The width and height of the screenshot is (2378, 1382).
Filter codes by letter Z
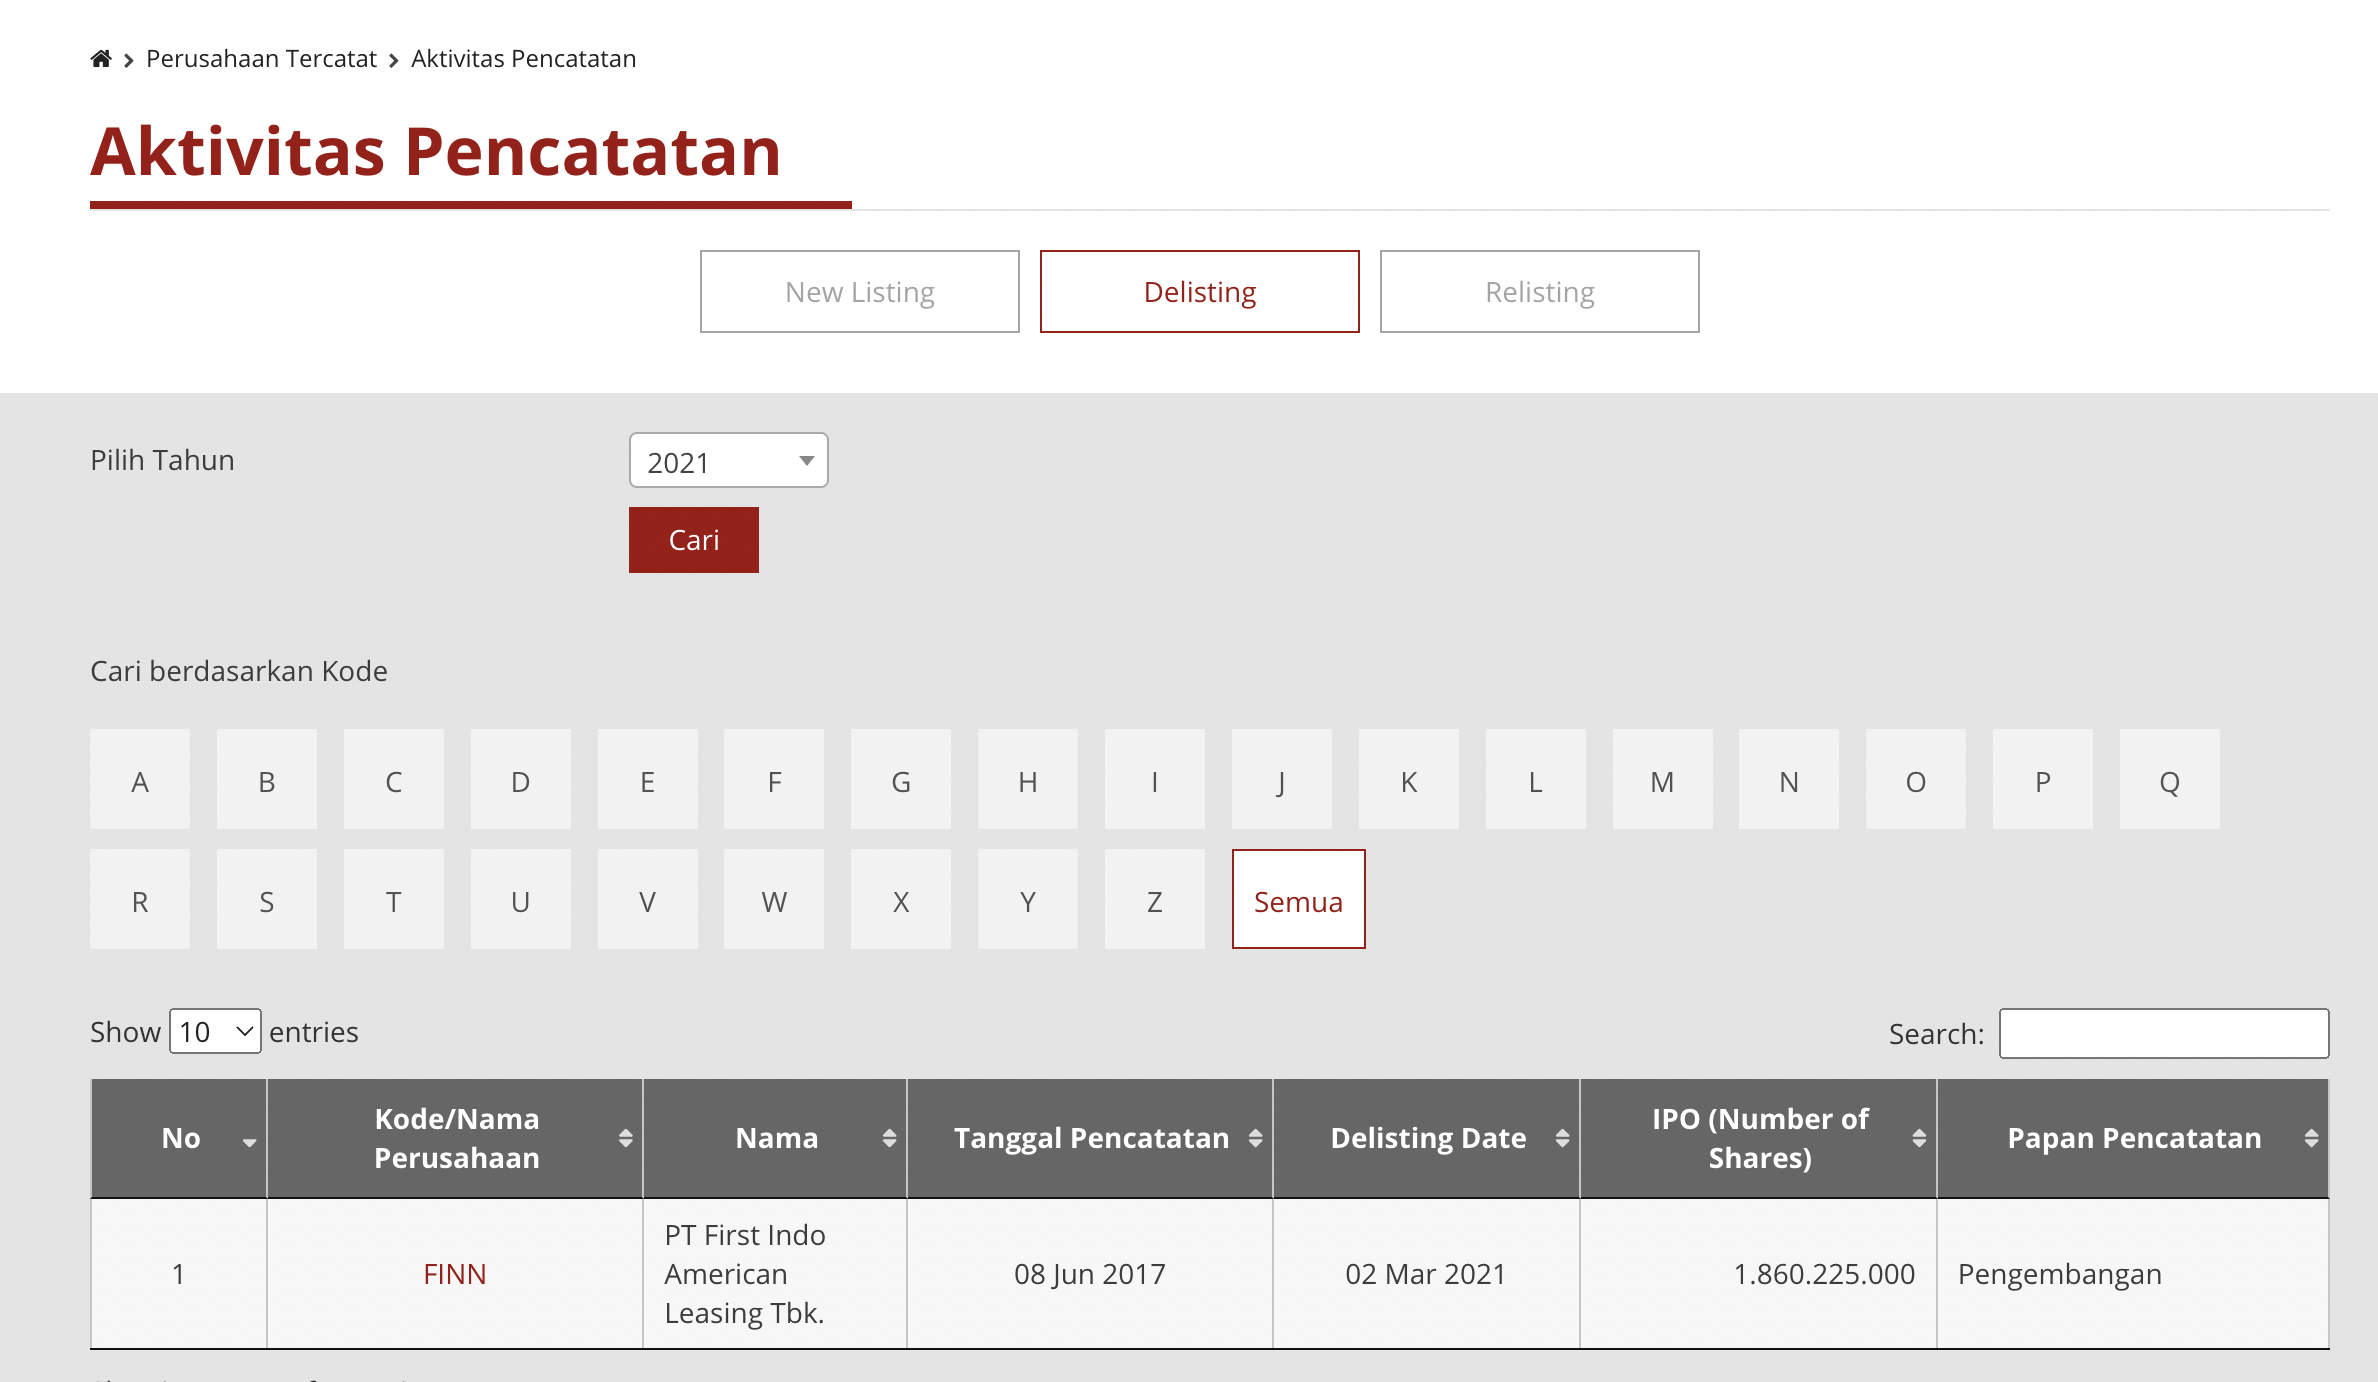1154,901
